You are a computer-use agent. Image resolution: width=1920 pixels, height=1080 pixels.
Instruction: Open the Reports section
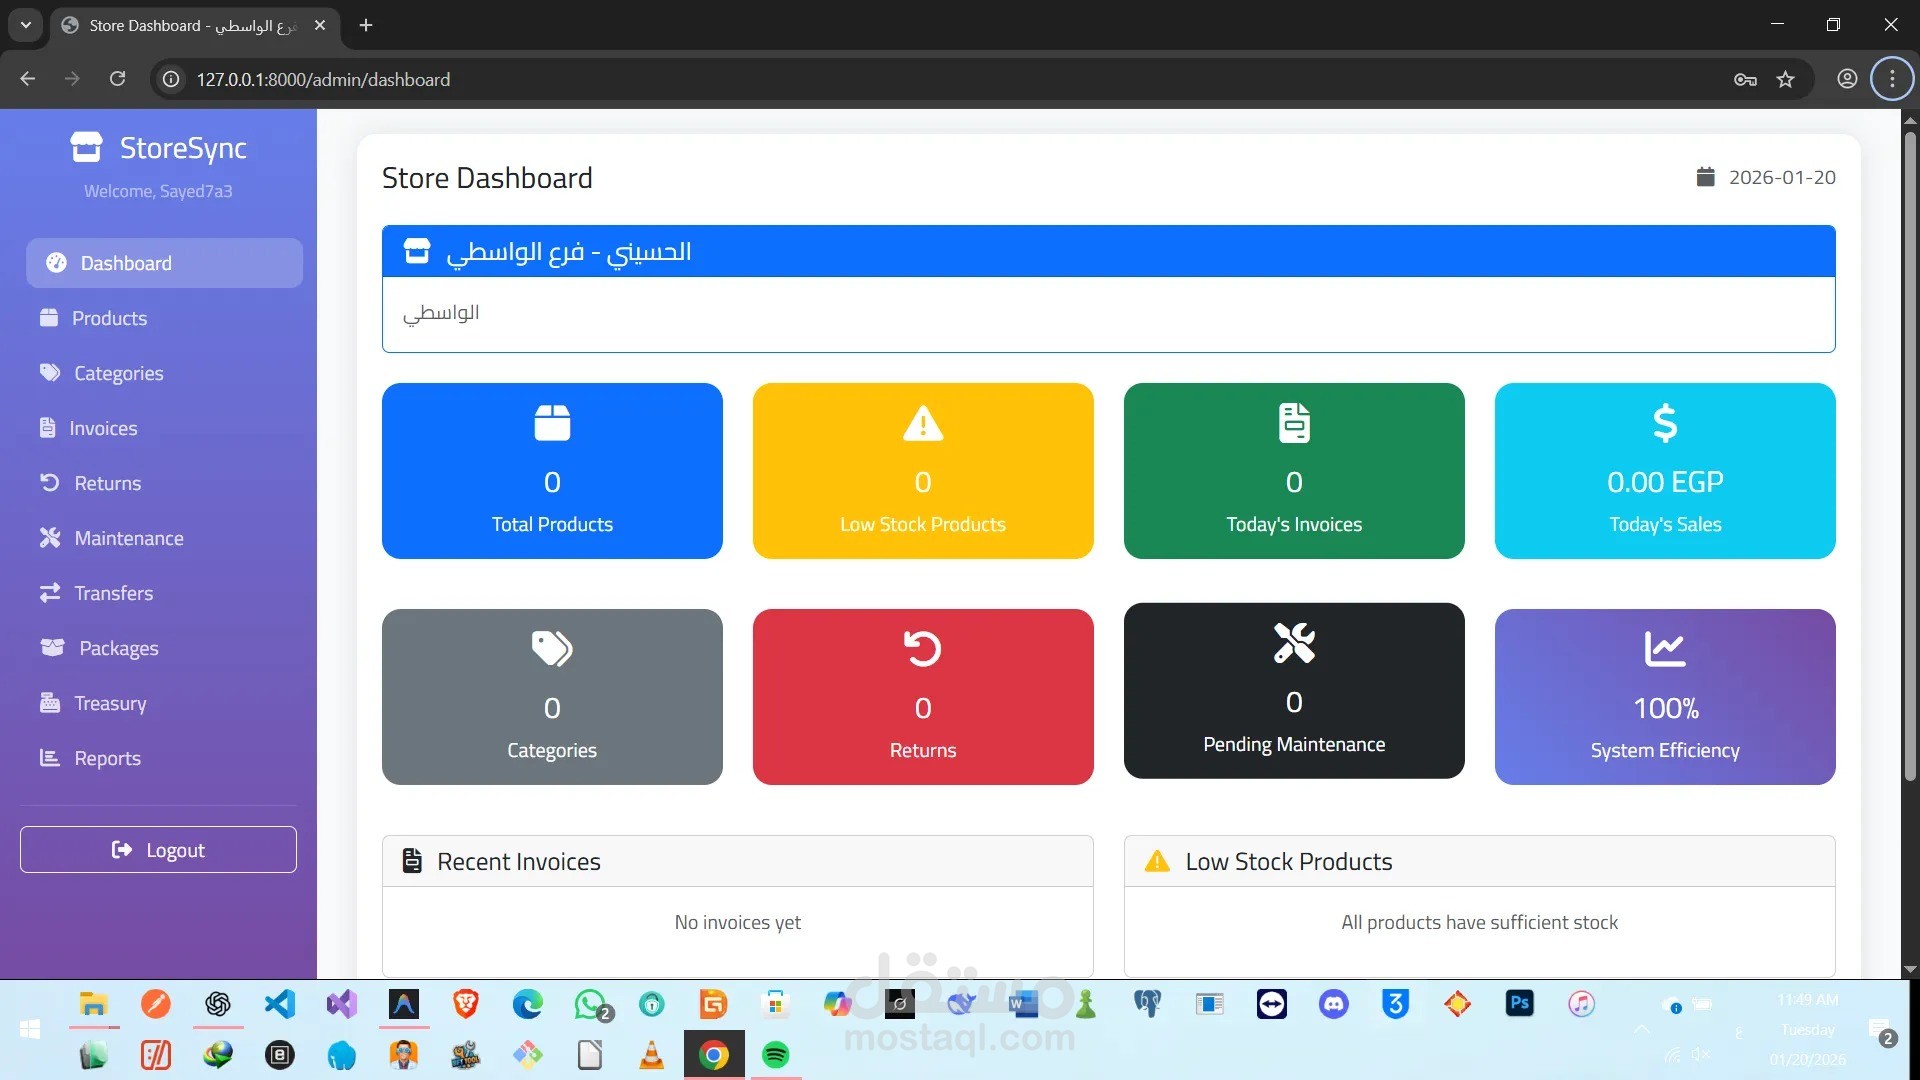click(x=108, y=757)
